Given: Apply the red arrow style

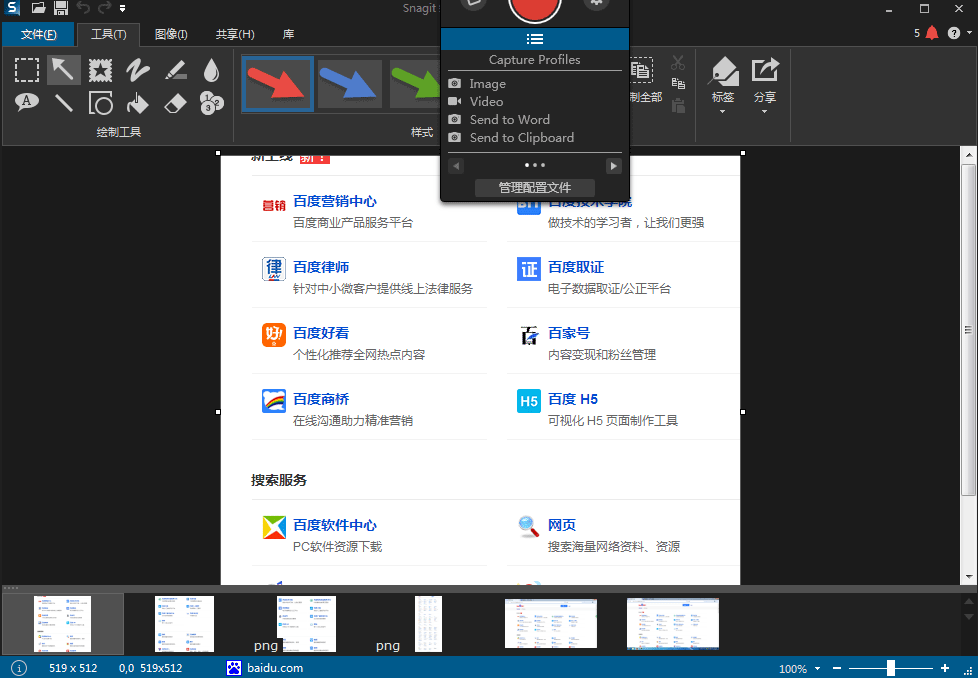Looking at the screenshot, I should tap(278, 84).
